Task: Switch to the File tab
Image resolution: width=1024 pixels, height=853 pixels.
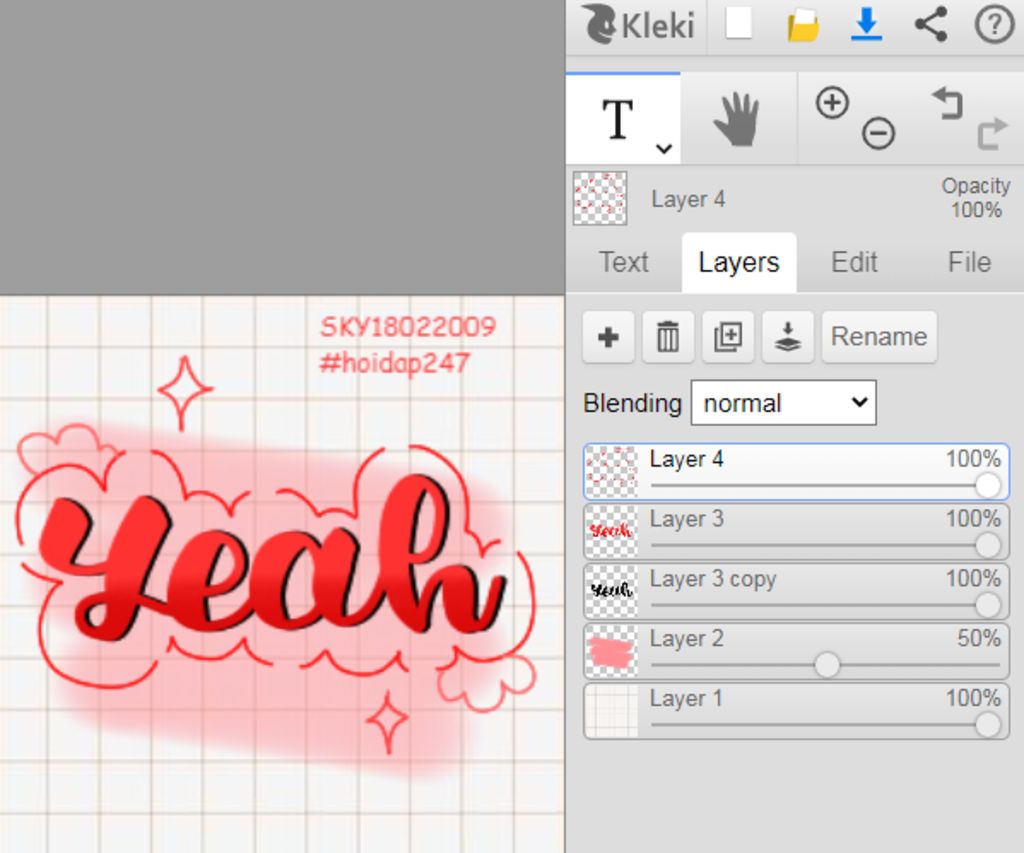Action: [969, 262]
